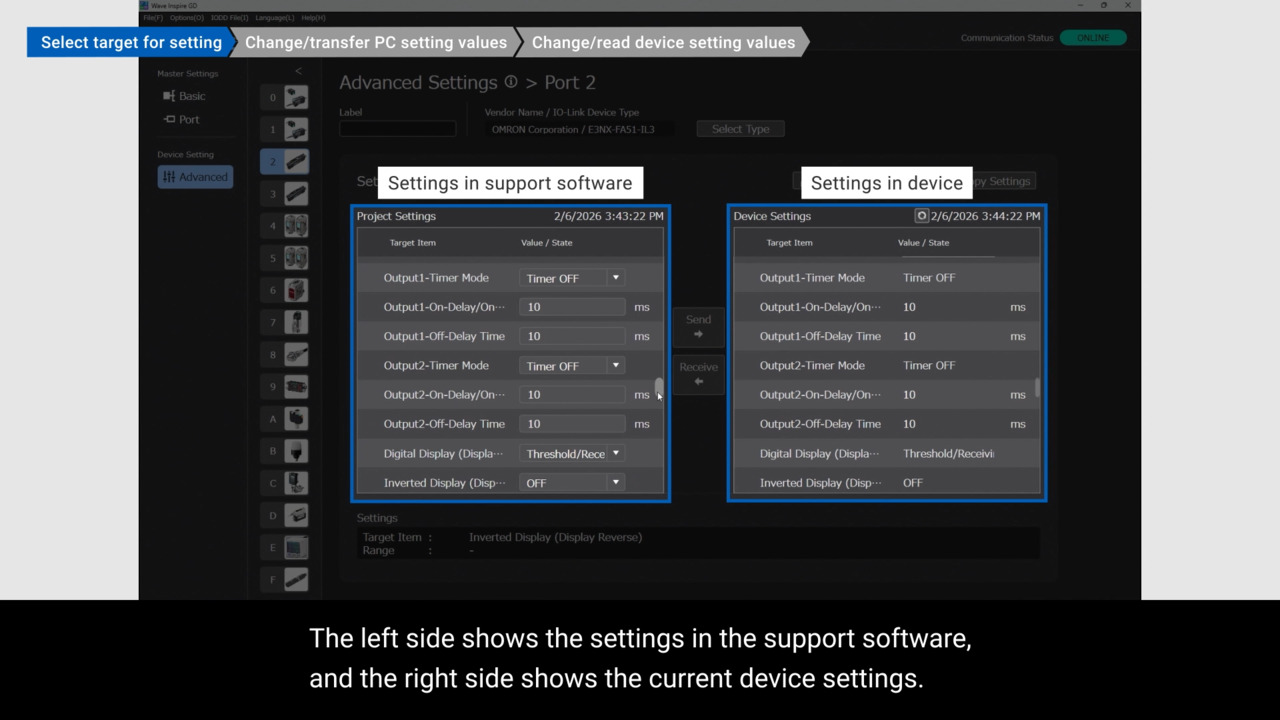
Task: Select port 0 device thumbnail
Action: [x=296, y=97]
